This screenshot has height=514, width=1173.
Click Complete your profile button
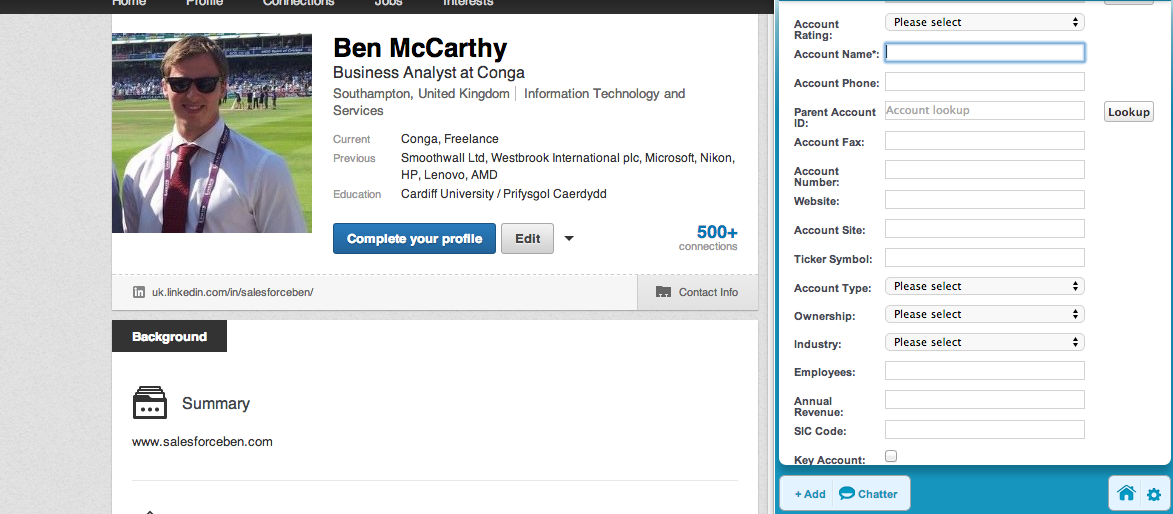point(414,239)
